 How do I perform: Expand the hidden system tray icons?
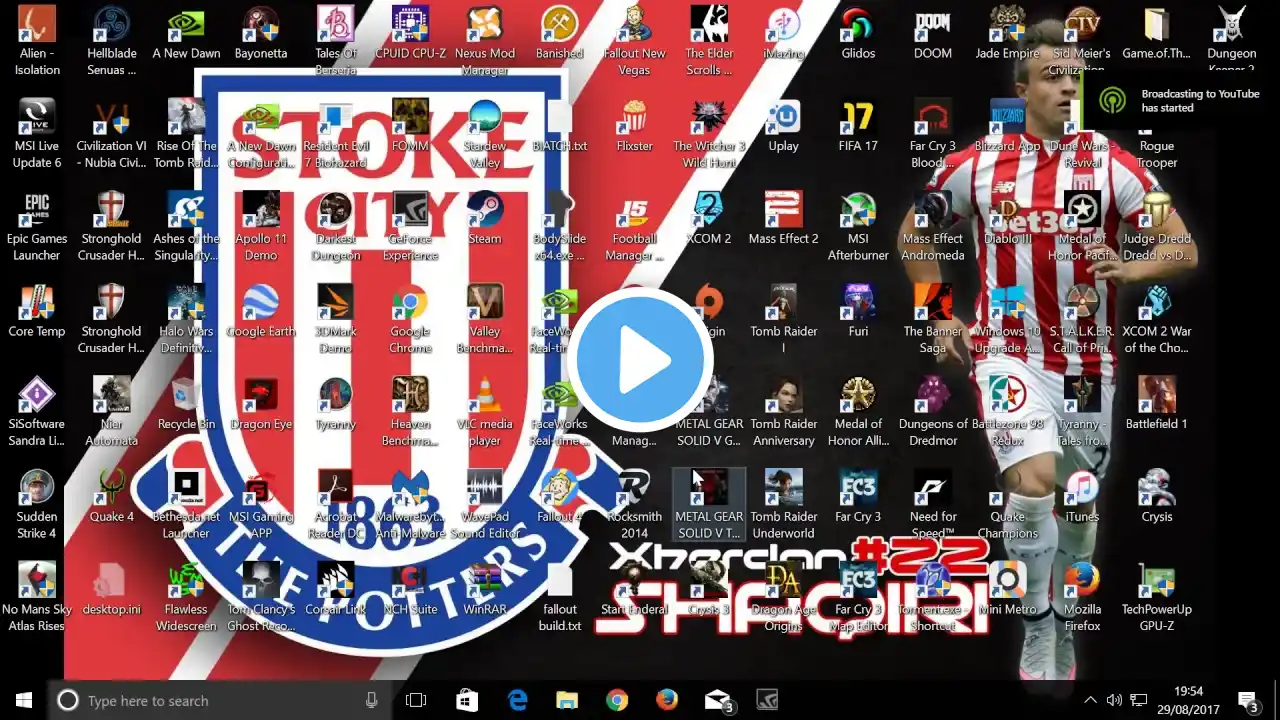pyautogui.click(x=1090, y=700)
